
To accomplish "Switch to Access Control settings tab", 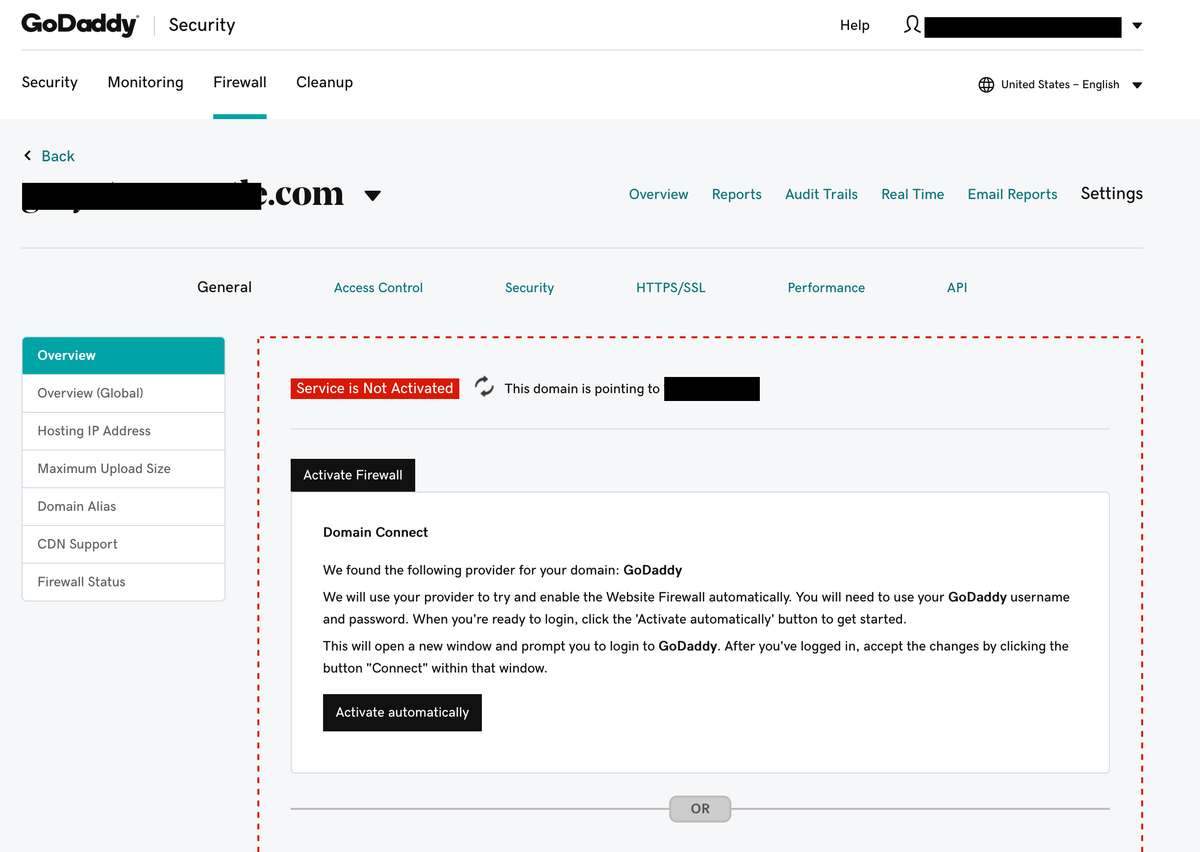I will pos(378,288).
